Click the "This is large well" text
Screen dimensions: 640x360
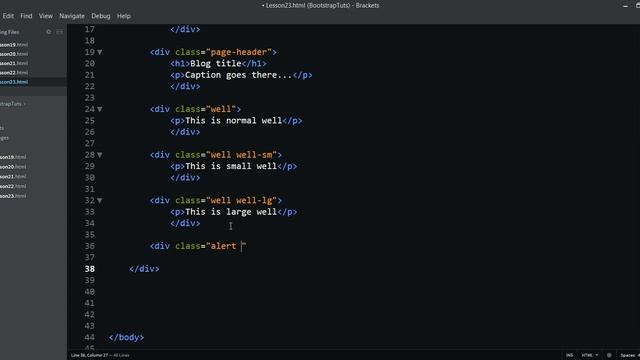[231, 212]
